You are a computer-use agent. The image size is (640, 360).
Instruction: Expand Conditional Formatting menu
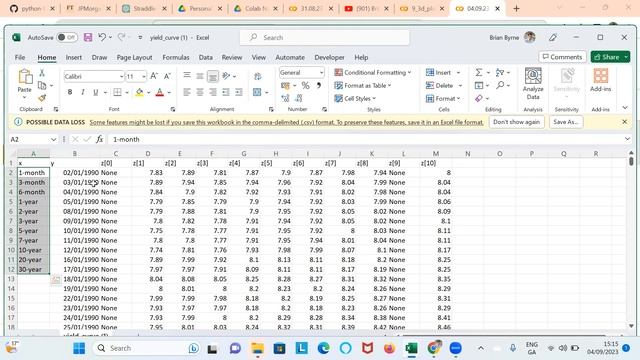(373, 73)
